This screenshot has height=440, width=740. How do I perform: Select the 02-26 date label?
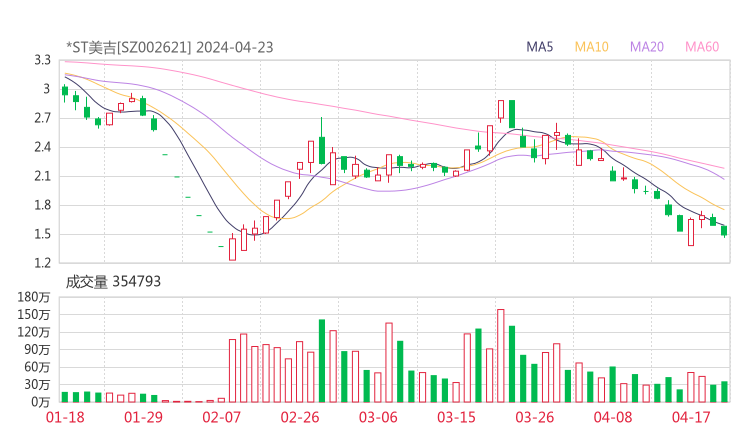[x=300, y=417]
